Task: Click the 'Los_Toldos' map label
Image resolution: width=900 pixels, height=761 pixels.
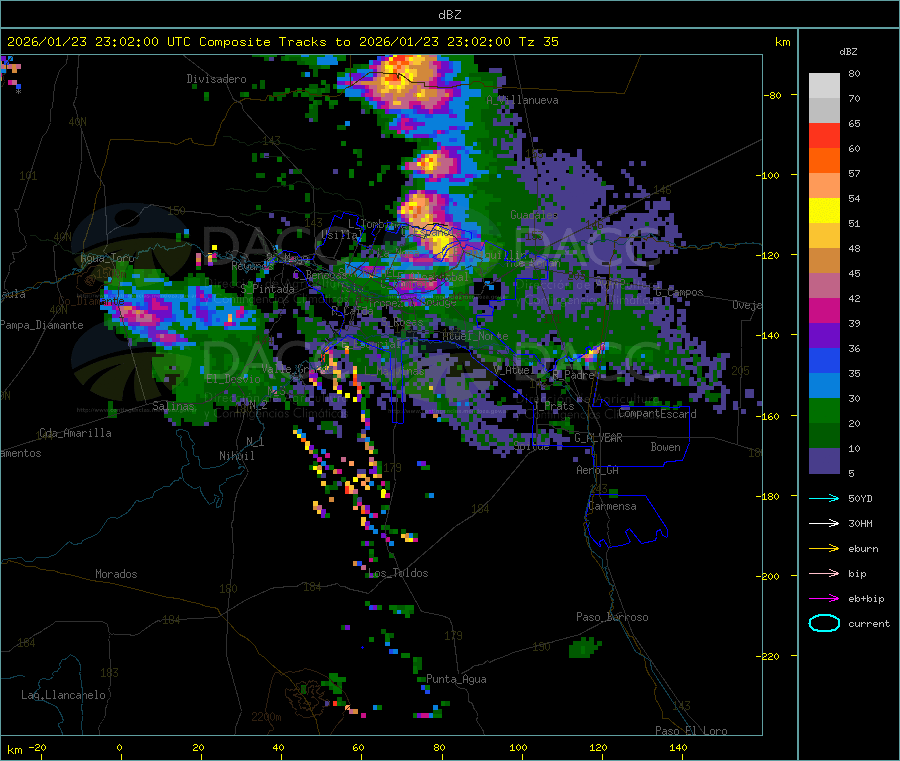Action: click(x=398, y=573)
